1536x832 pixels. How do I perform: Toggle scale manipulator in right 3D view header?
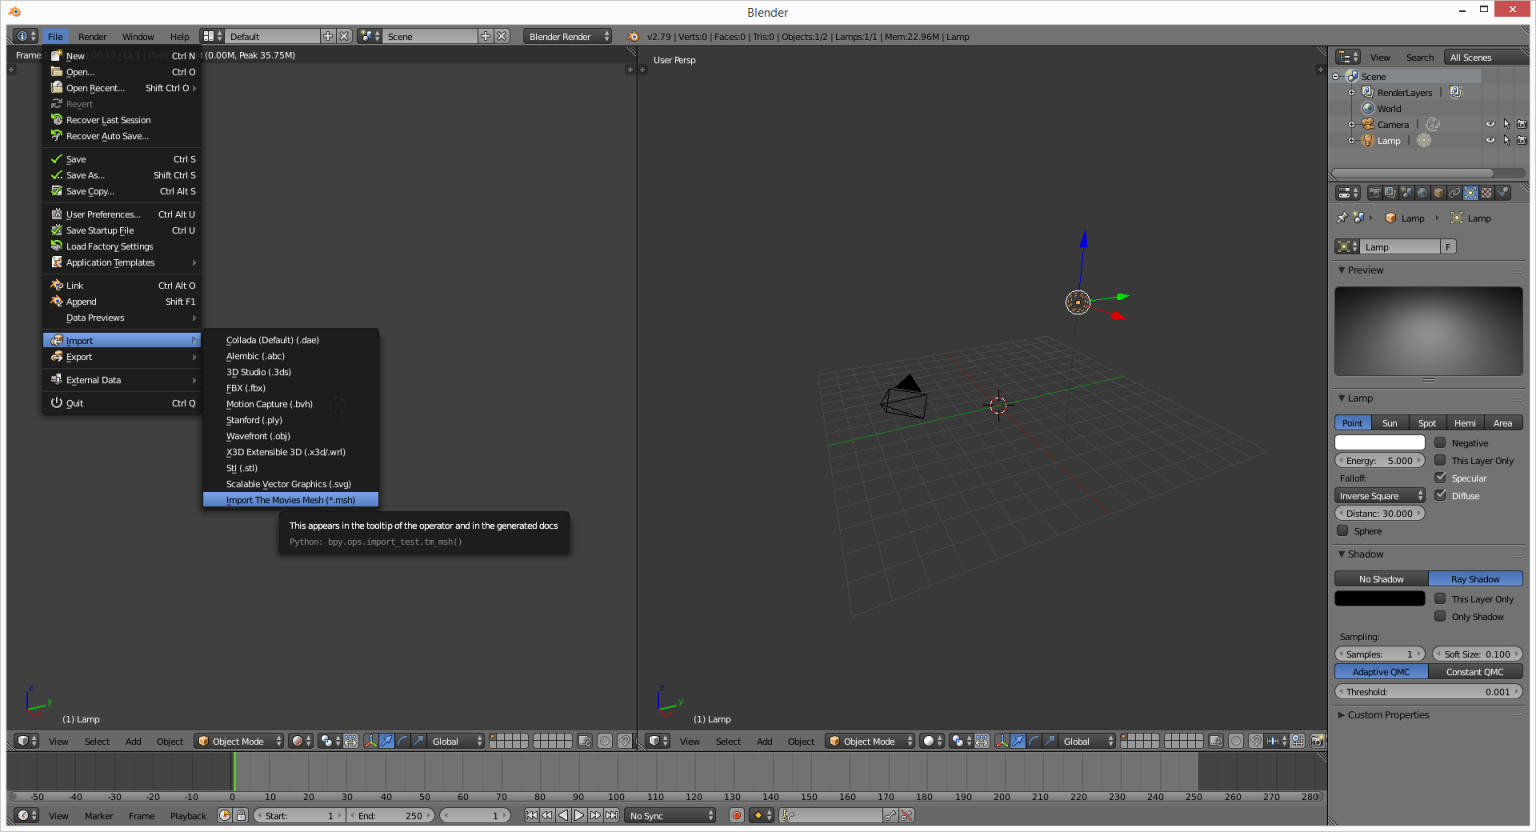(1050, 741)
